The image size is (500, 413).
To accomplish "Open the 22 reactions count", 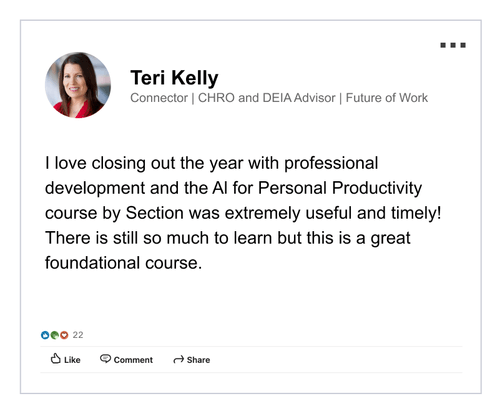I will point(78,335).
